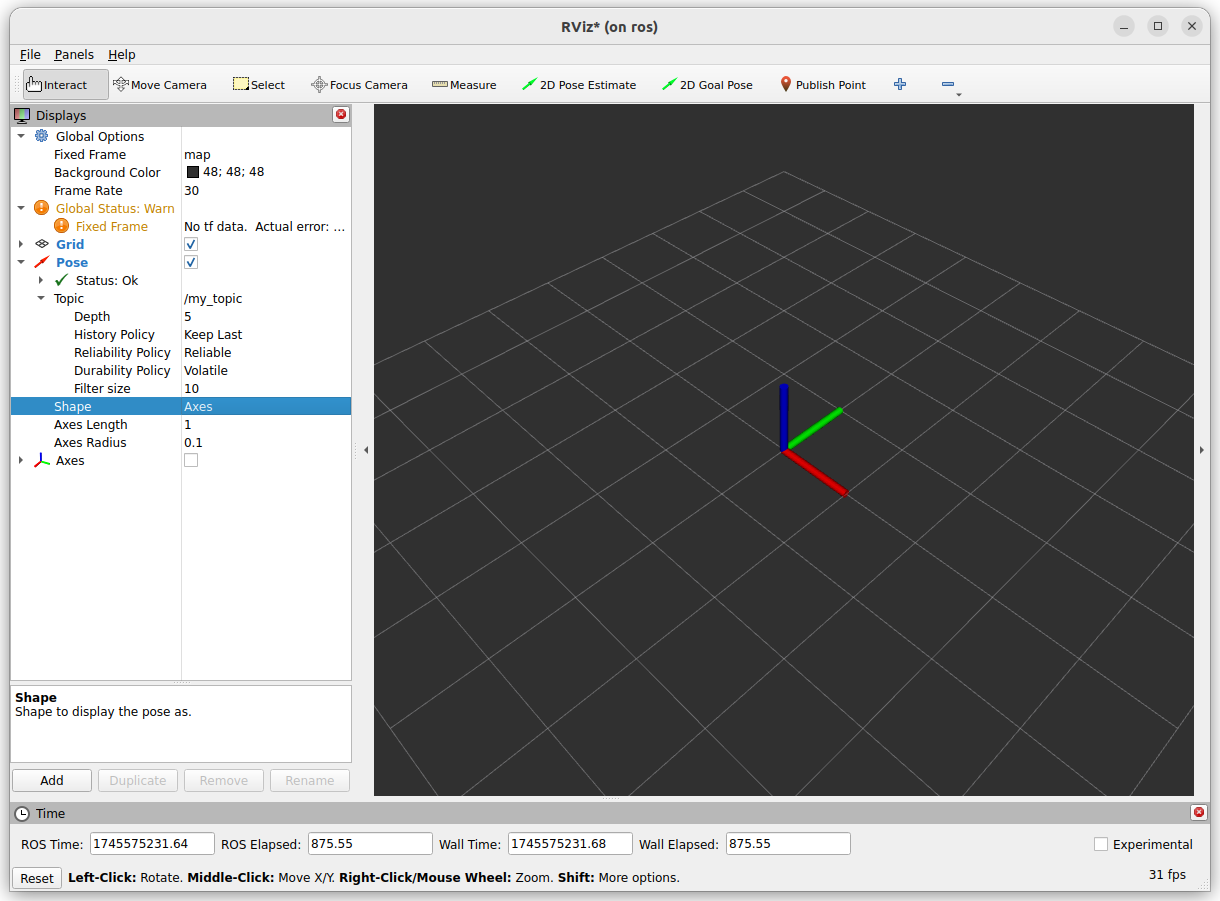Click the Reset button

pos(37,878)
